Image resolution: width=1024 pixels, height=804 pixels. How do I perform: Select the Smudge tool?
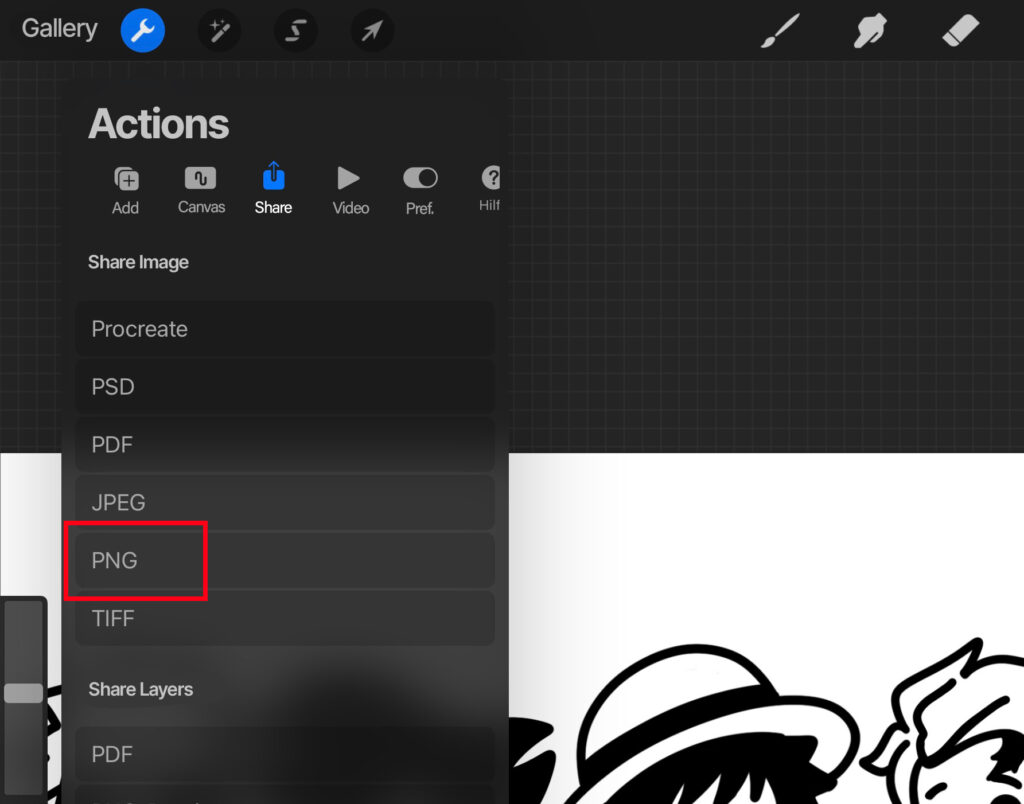click(869, 30)
